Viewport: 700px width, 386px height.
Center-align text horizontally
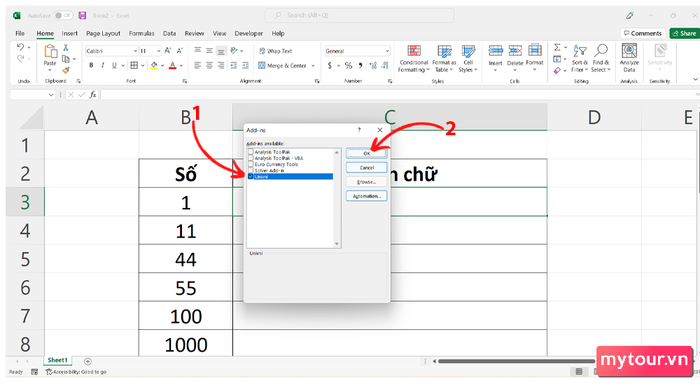209,66
